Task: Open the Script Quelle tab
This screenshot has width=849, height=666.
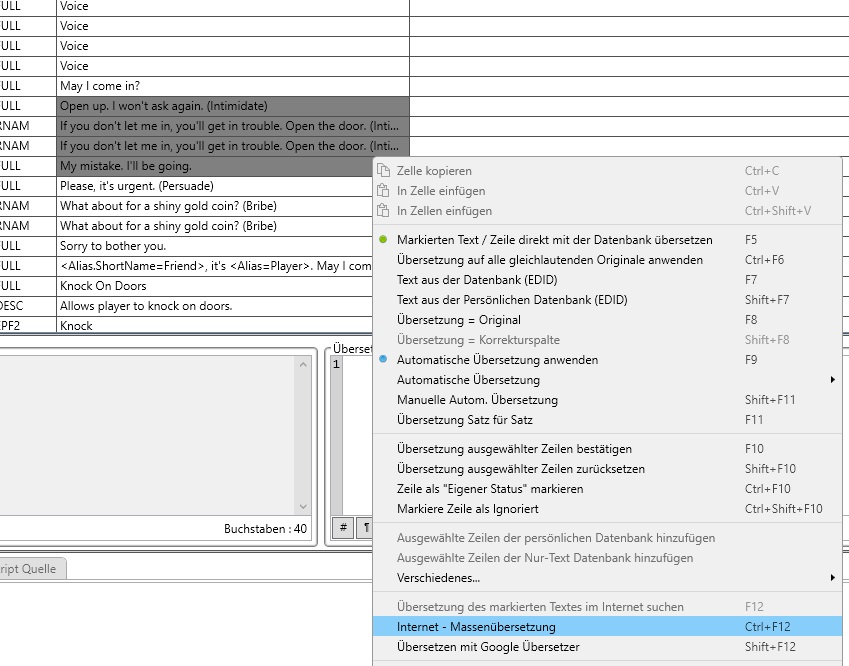Action: (32, 568)
